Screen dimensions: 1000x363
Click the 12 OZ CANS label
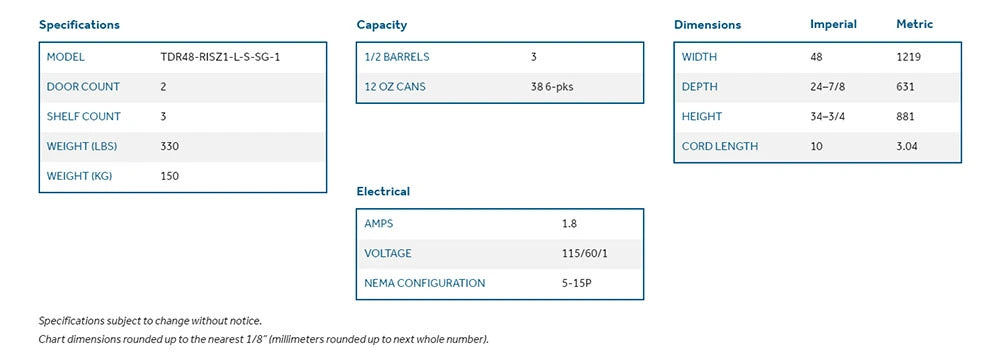click(x=395, y=87)
